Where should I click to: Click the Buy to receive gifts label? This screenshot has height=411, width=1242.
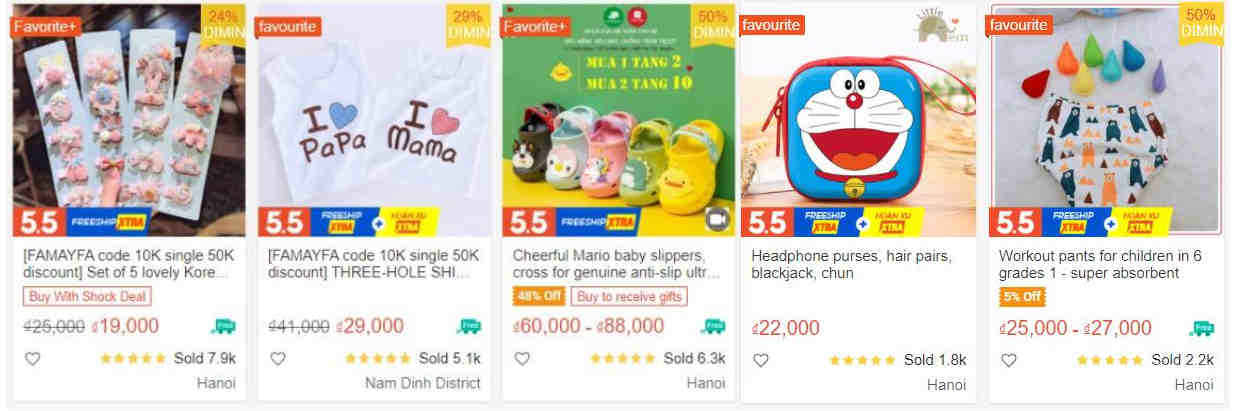pos(630,296)
